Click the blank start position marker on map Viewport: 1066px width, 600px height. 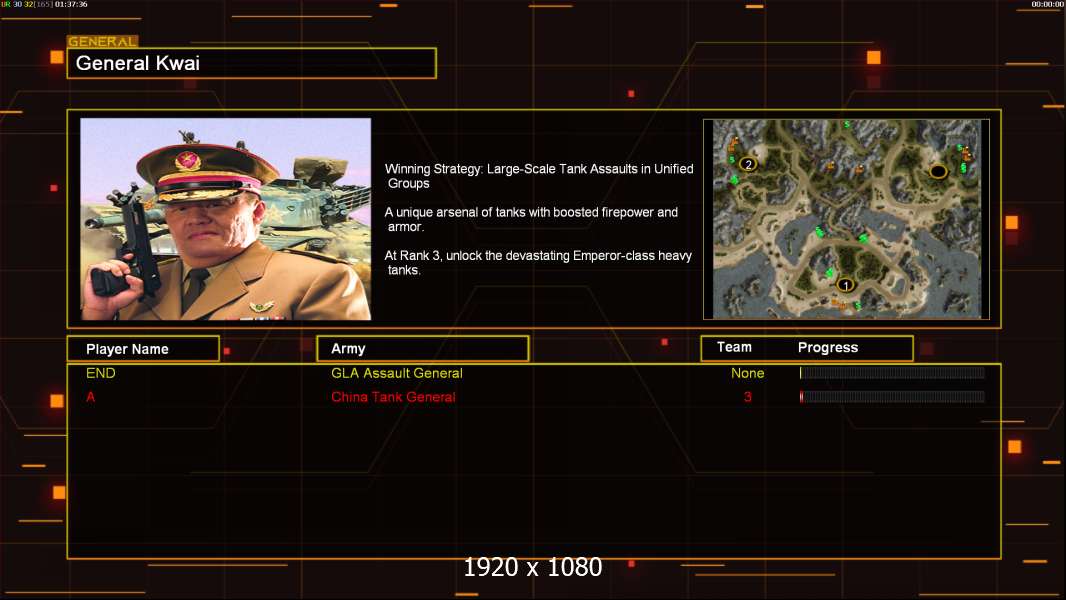(938, 171)
